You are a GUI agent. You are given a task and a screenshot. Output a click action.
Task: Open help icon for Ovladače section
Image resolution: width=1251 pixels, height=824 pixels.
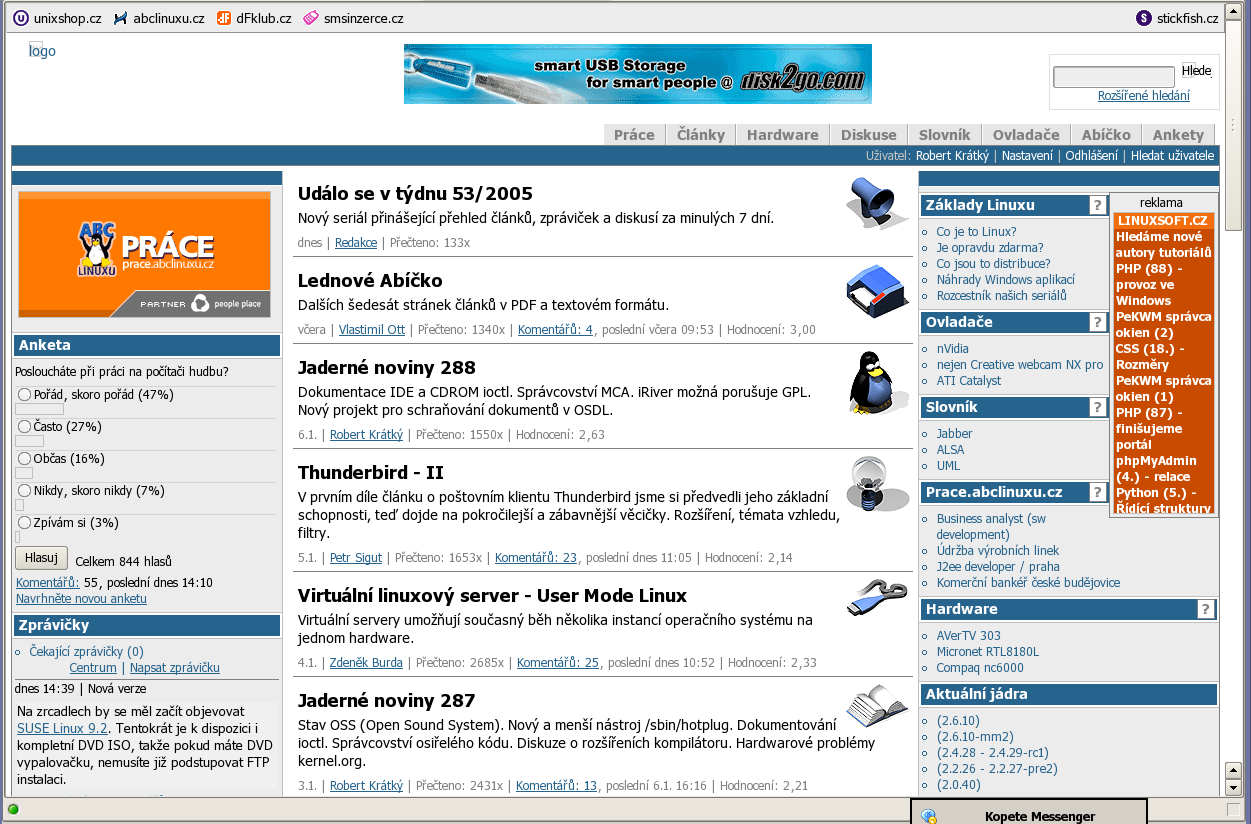[x=1097, y=323]
